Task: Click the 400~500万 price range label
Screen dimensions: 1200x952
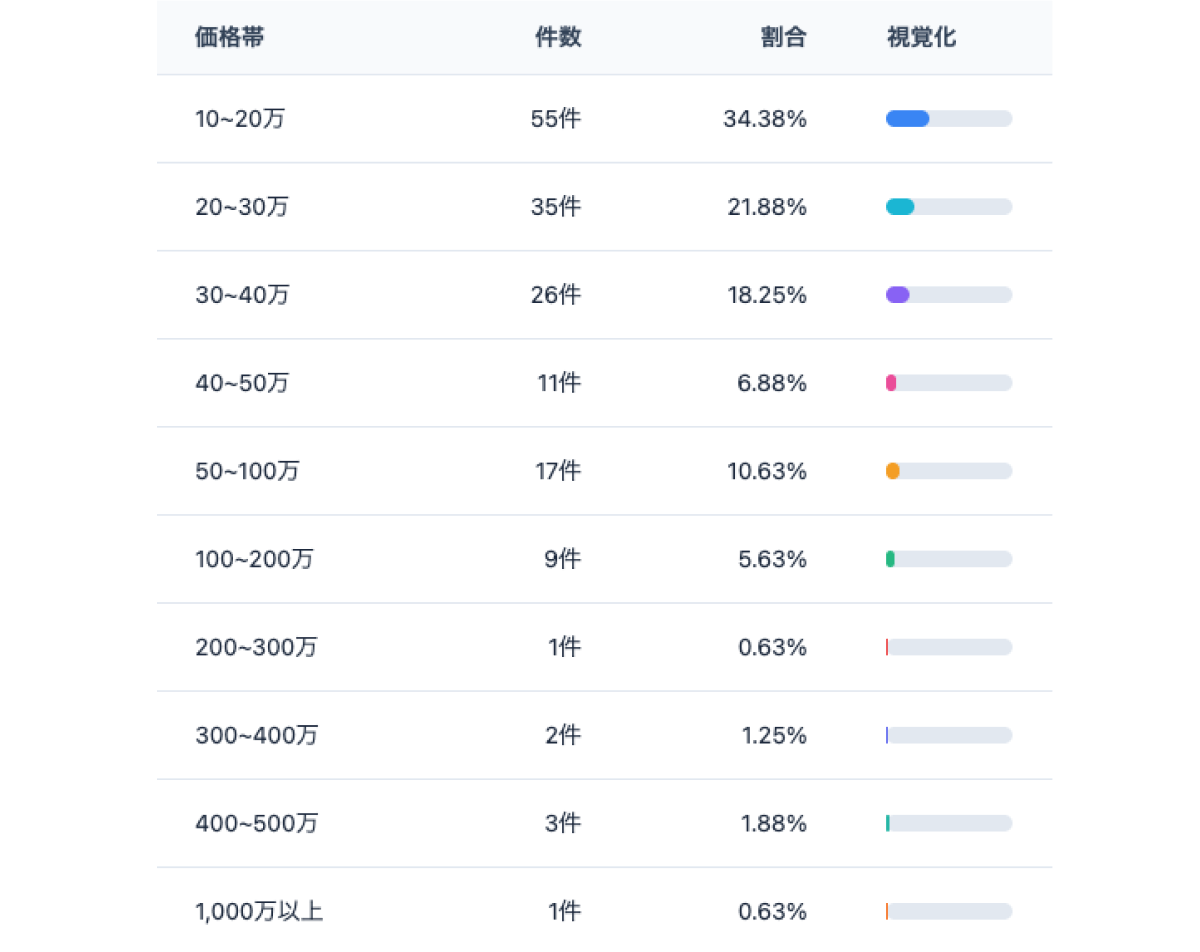Action: click(257, 823)
